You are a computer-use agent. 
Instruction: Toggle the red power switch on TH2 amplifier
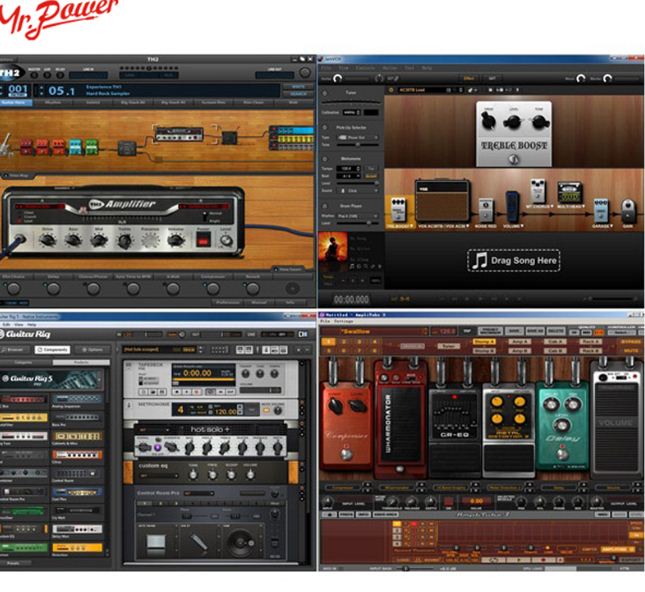203,240
